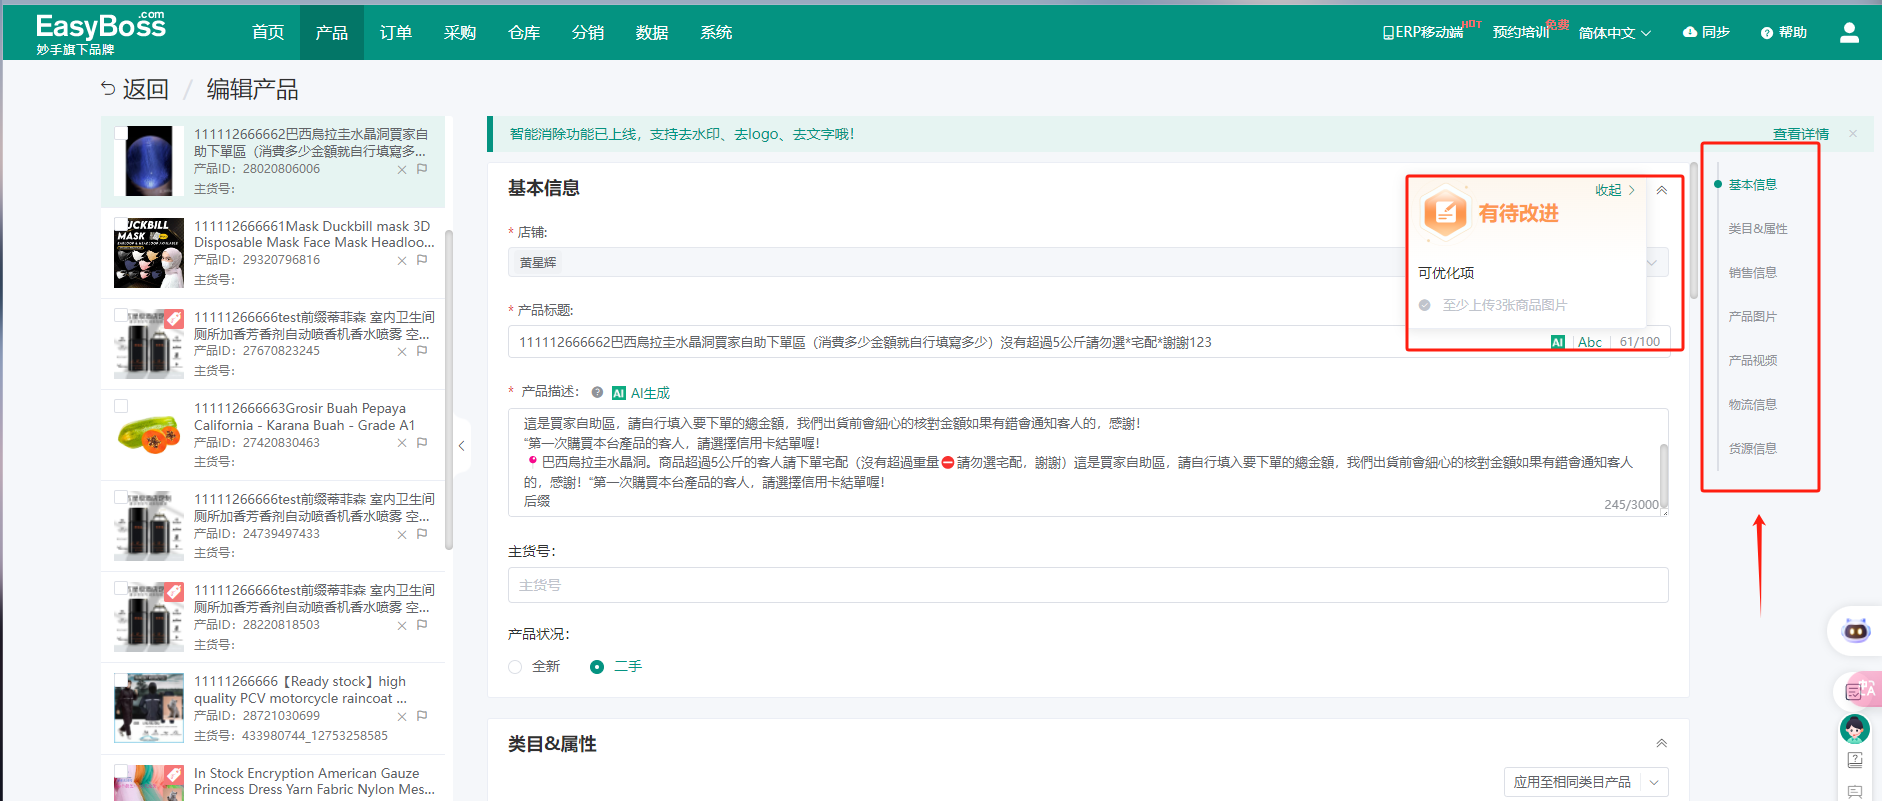
Task: Open 仓库 menu
Action: [x=524, y=32]
